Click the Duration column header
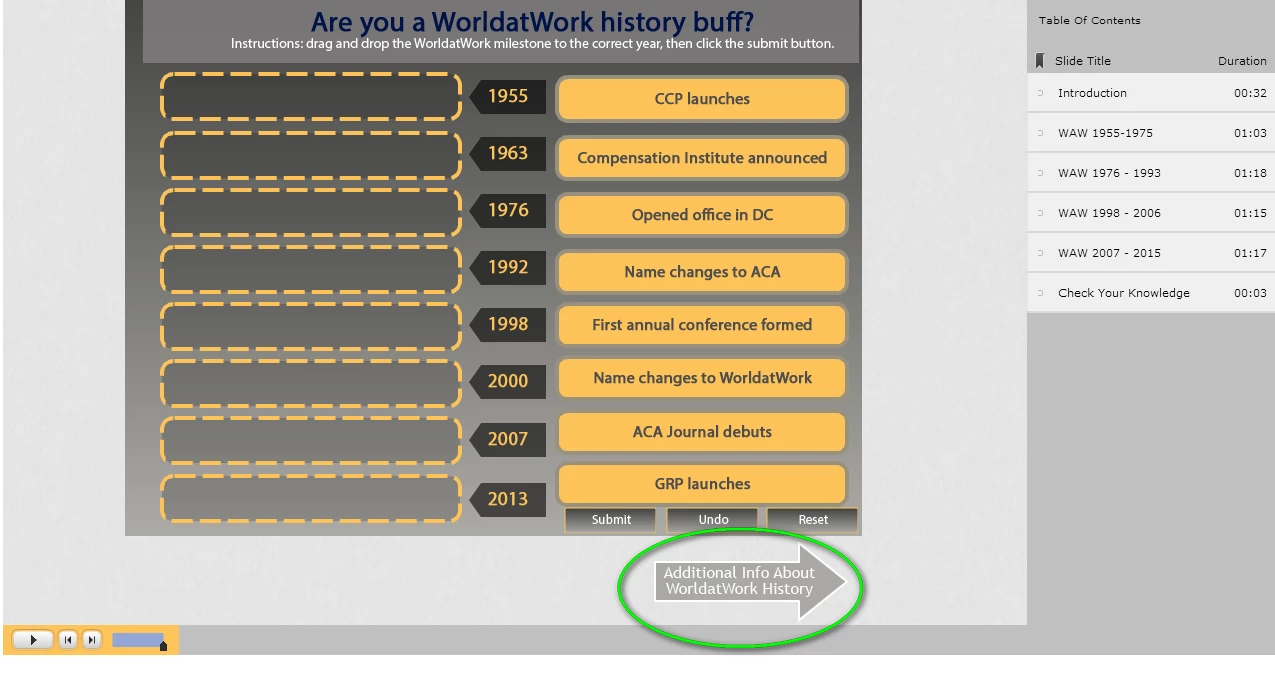The height and width of the screenshot is (675, 1275). [x=1242, y=61]
